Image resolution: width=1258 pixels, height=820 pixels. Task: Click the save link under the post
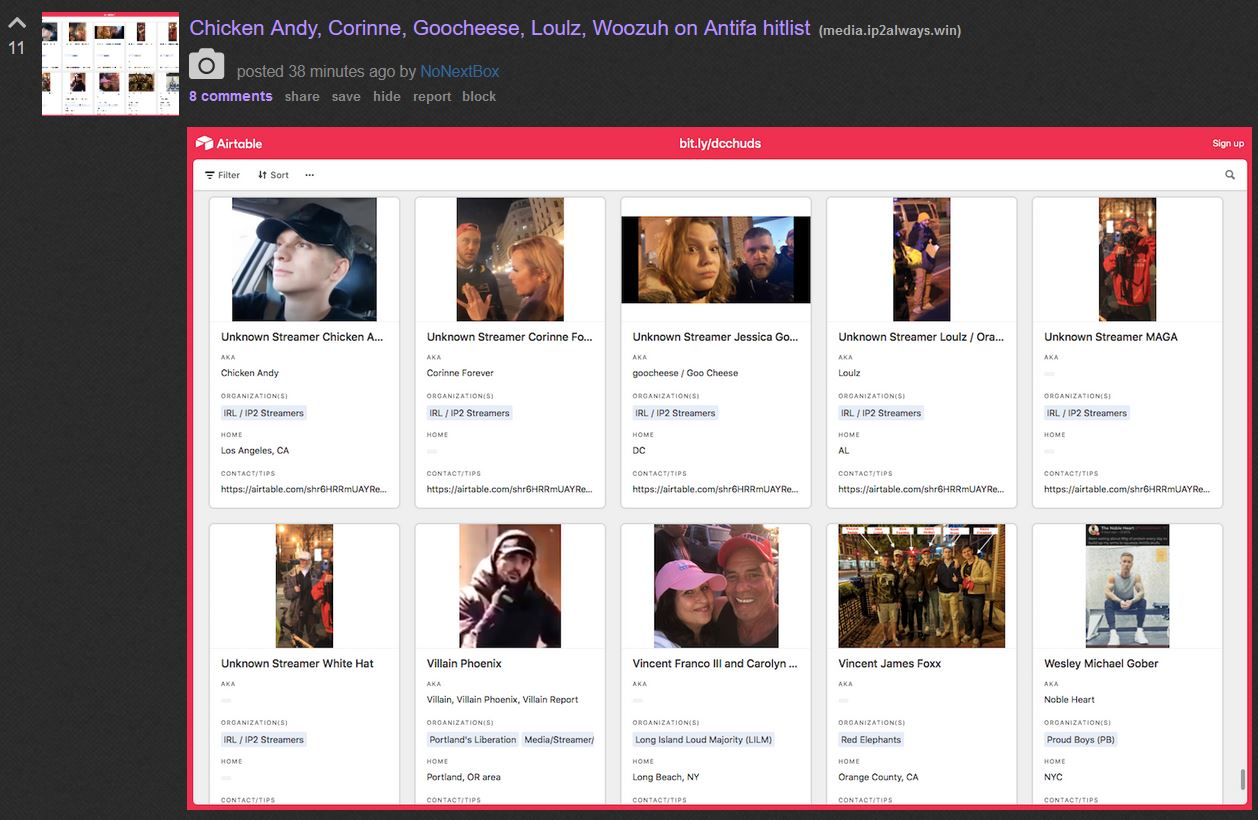[346, 96]
